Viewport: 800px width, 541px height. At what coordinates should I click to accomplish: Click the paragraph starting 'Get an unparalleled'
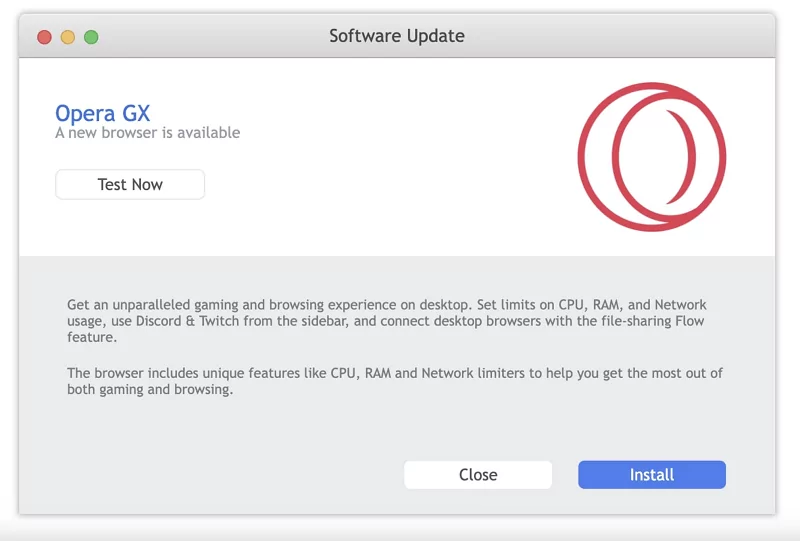386,321
